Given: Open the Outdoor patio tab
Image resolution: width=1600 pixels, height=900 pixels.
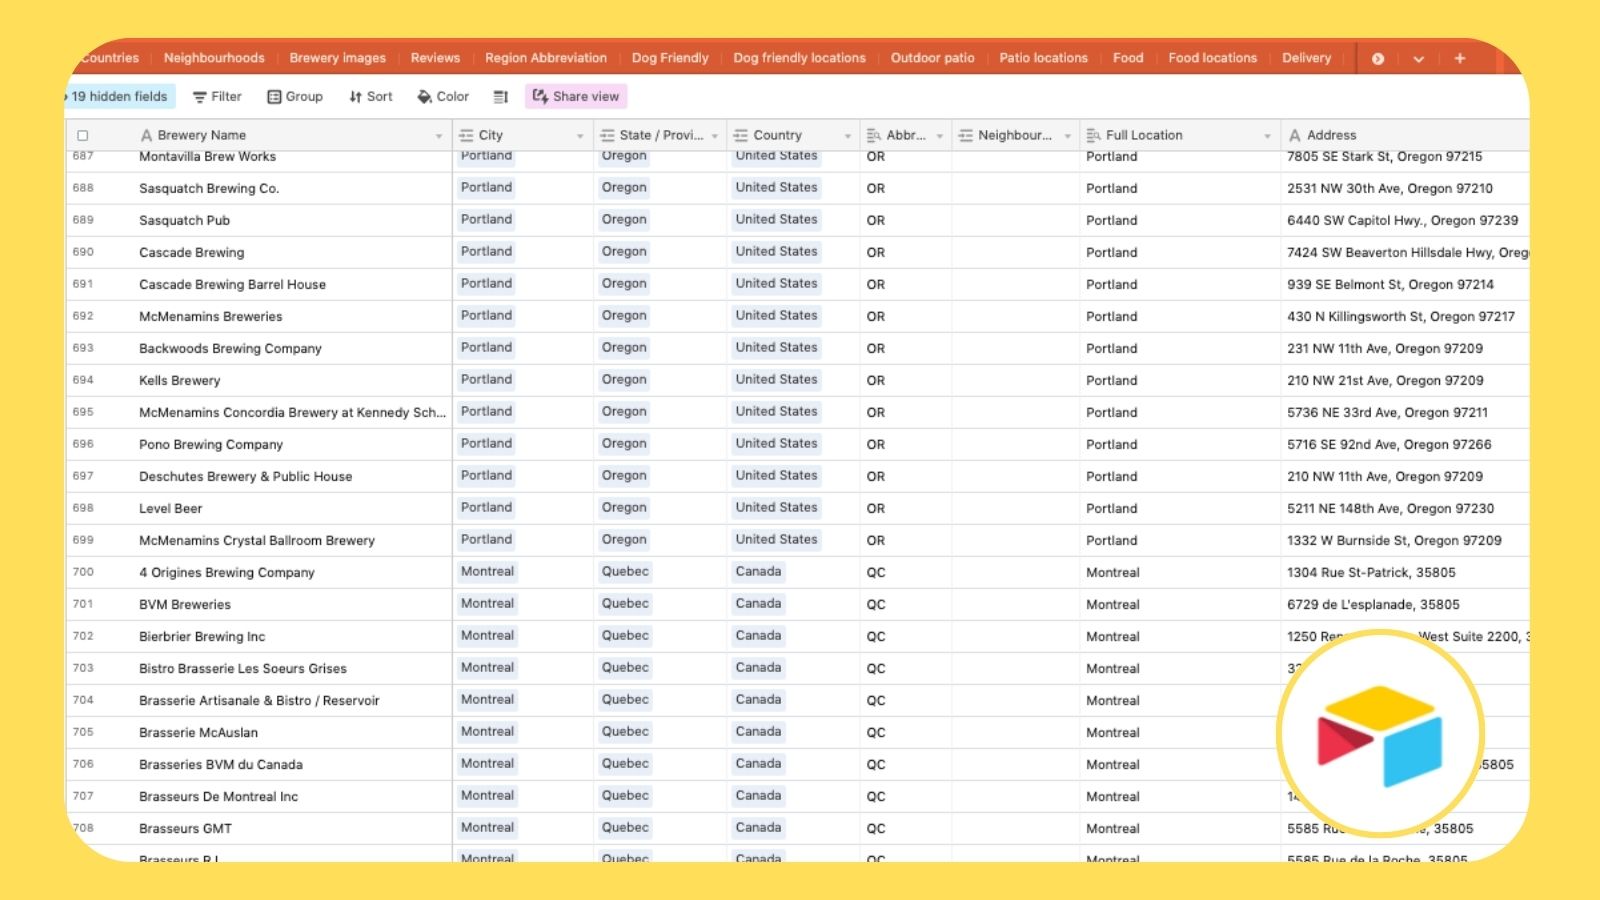Looking at the screenshot, I should (x=932, y=58).
